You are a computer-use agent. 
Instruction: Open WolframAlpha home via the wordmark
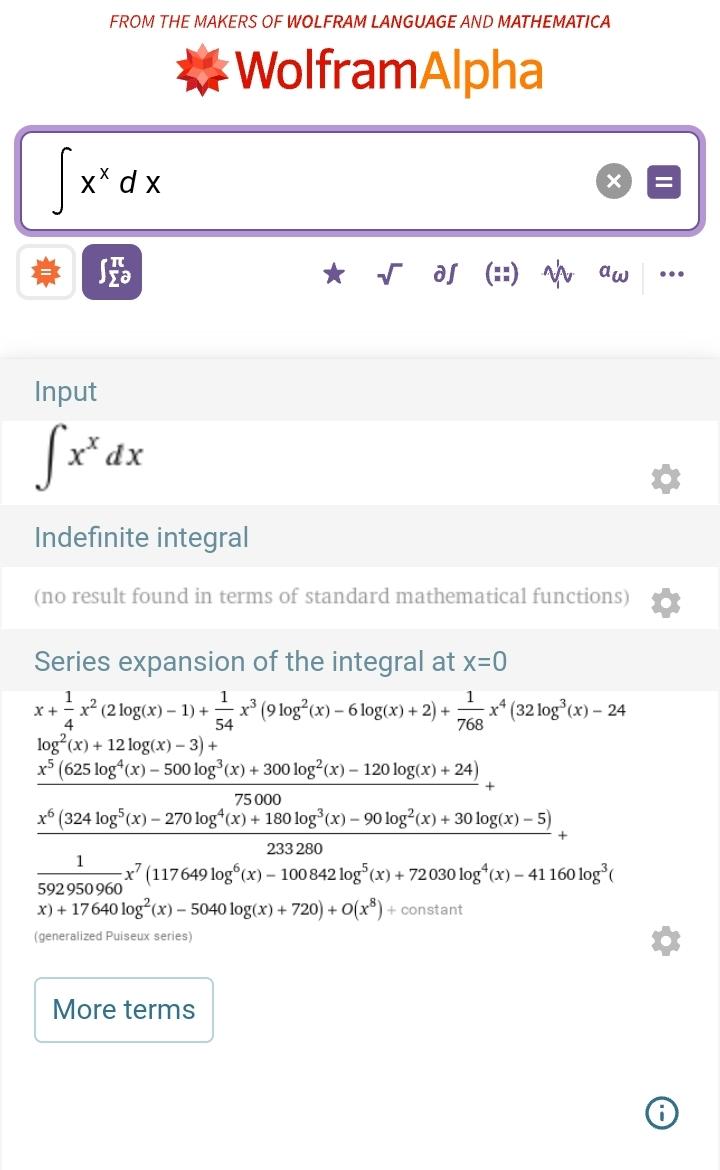point(390,70)
